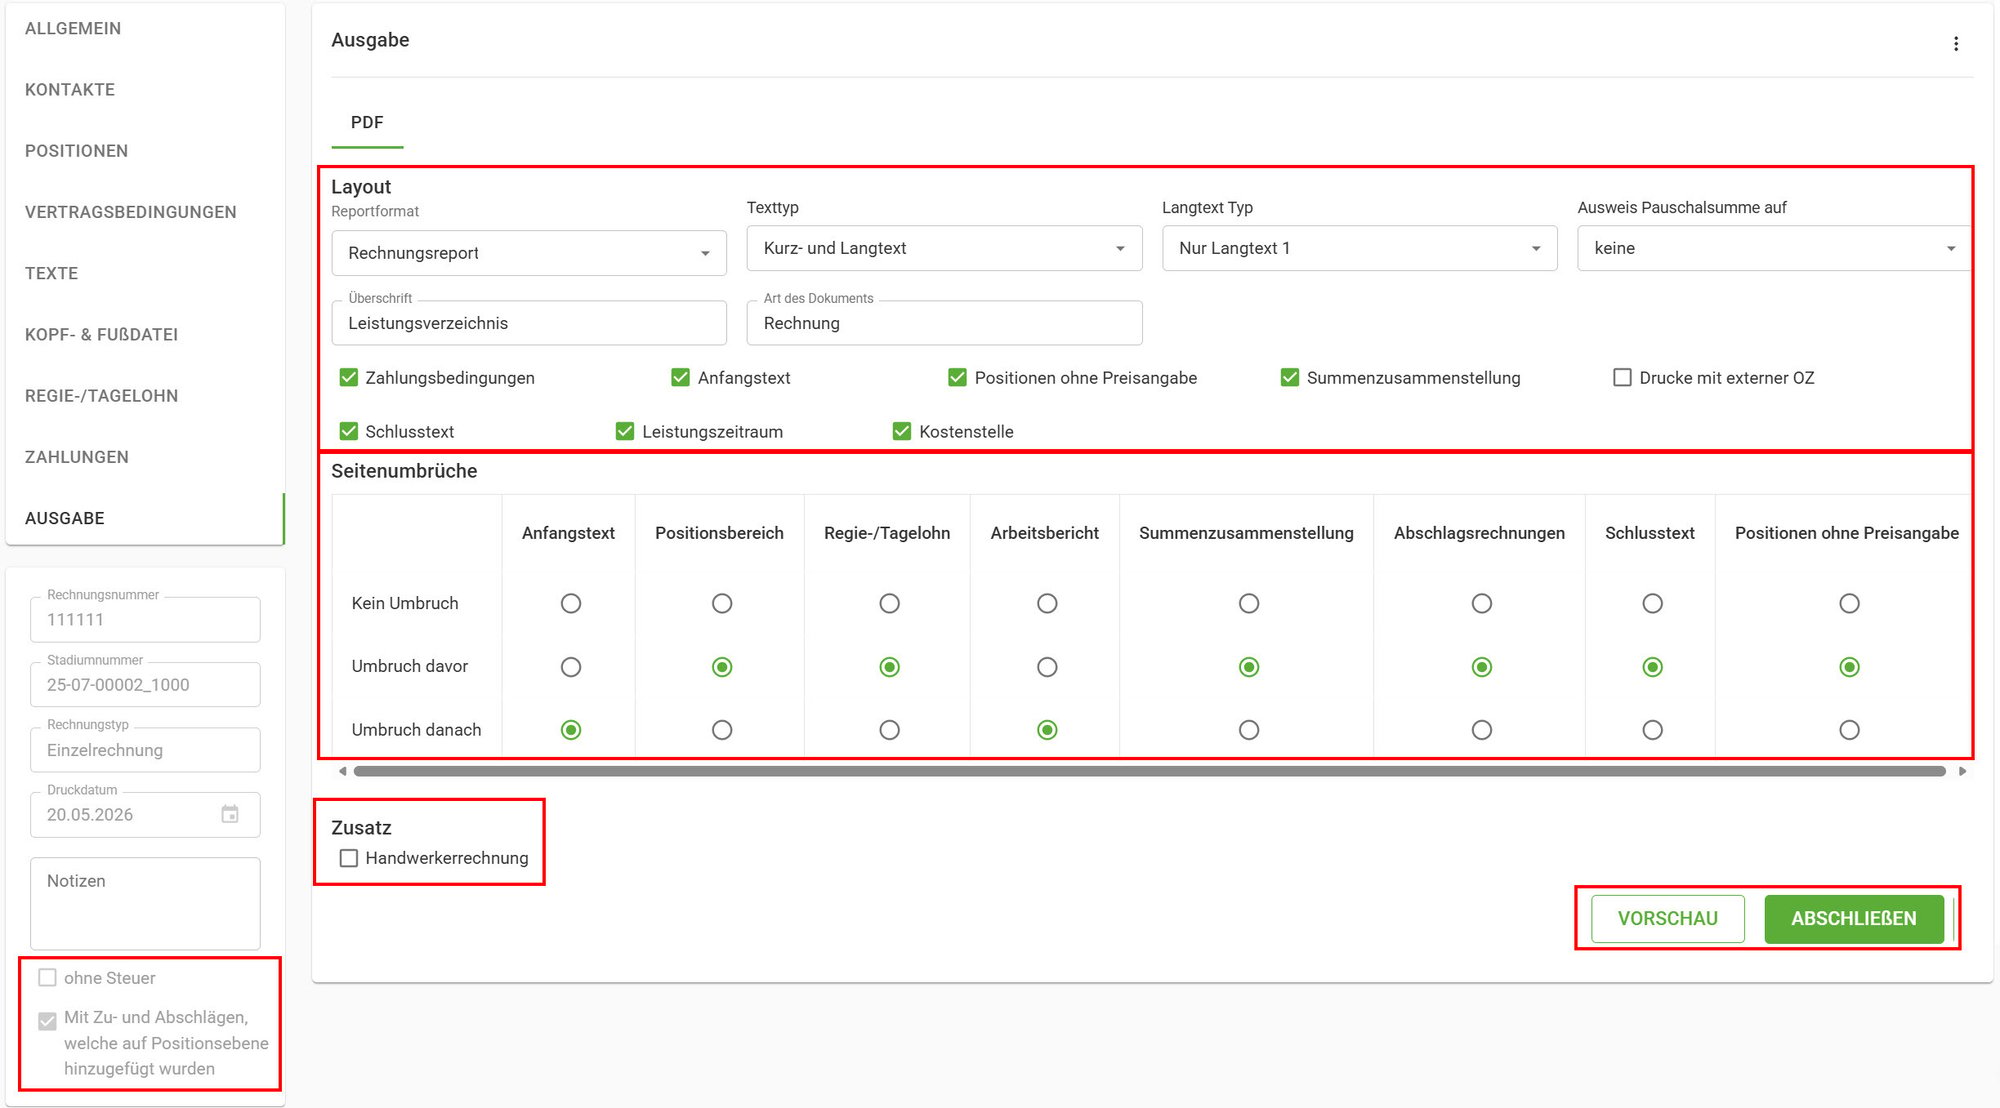Select Kein Umbruch for Anfangstext
This screenshot has height=1108, width=2000.
[571, 603]
